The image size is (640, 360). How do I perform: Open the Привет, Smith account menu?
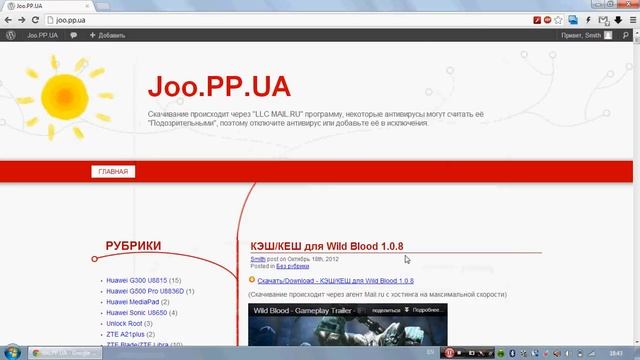[581, 36]
